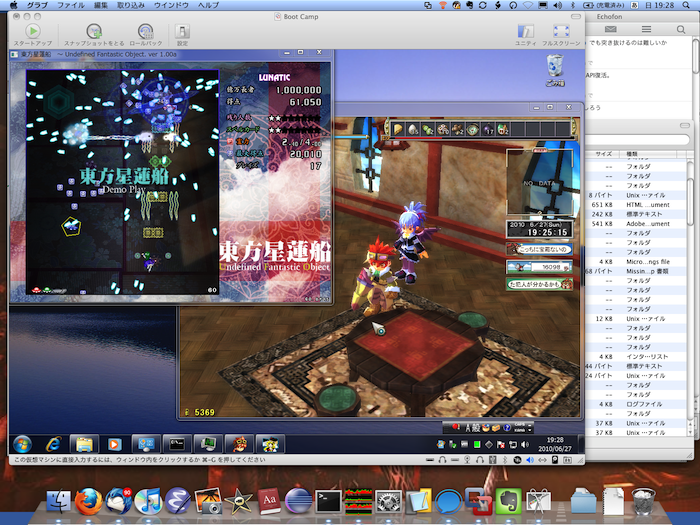
Task: Click the Bluetooth icon in menu bar
Action: tap(573, 5)
